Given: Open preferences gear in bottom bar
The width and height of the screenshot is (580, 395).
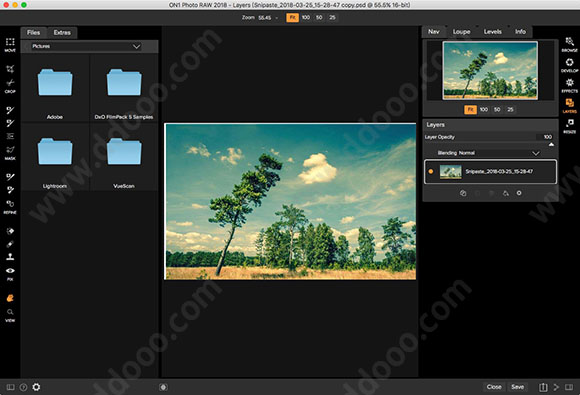Looking at the screenshot, I should pyautogui.click(x=36, y=387).
